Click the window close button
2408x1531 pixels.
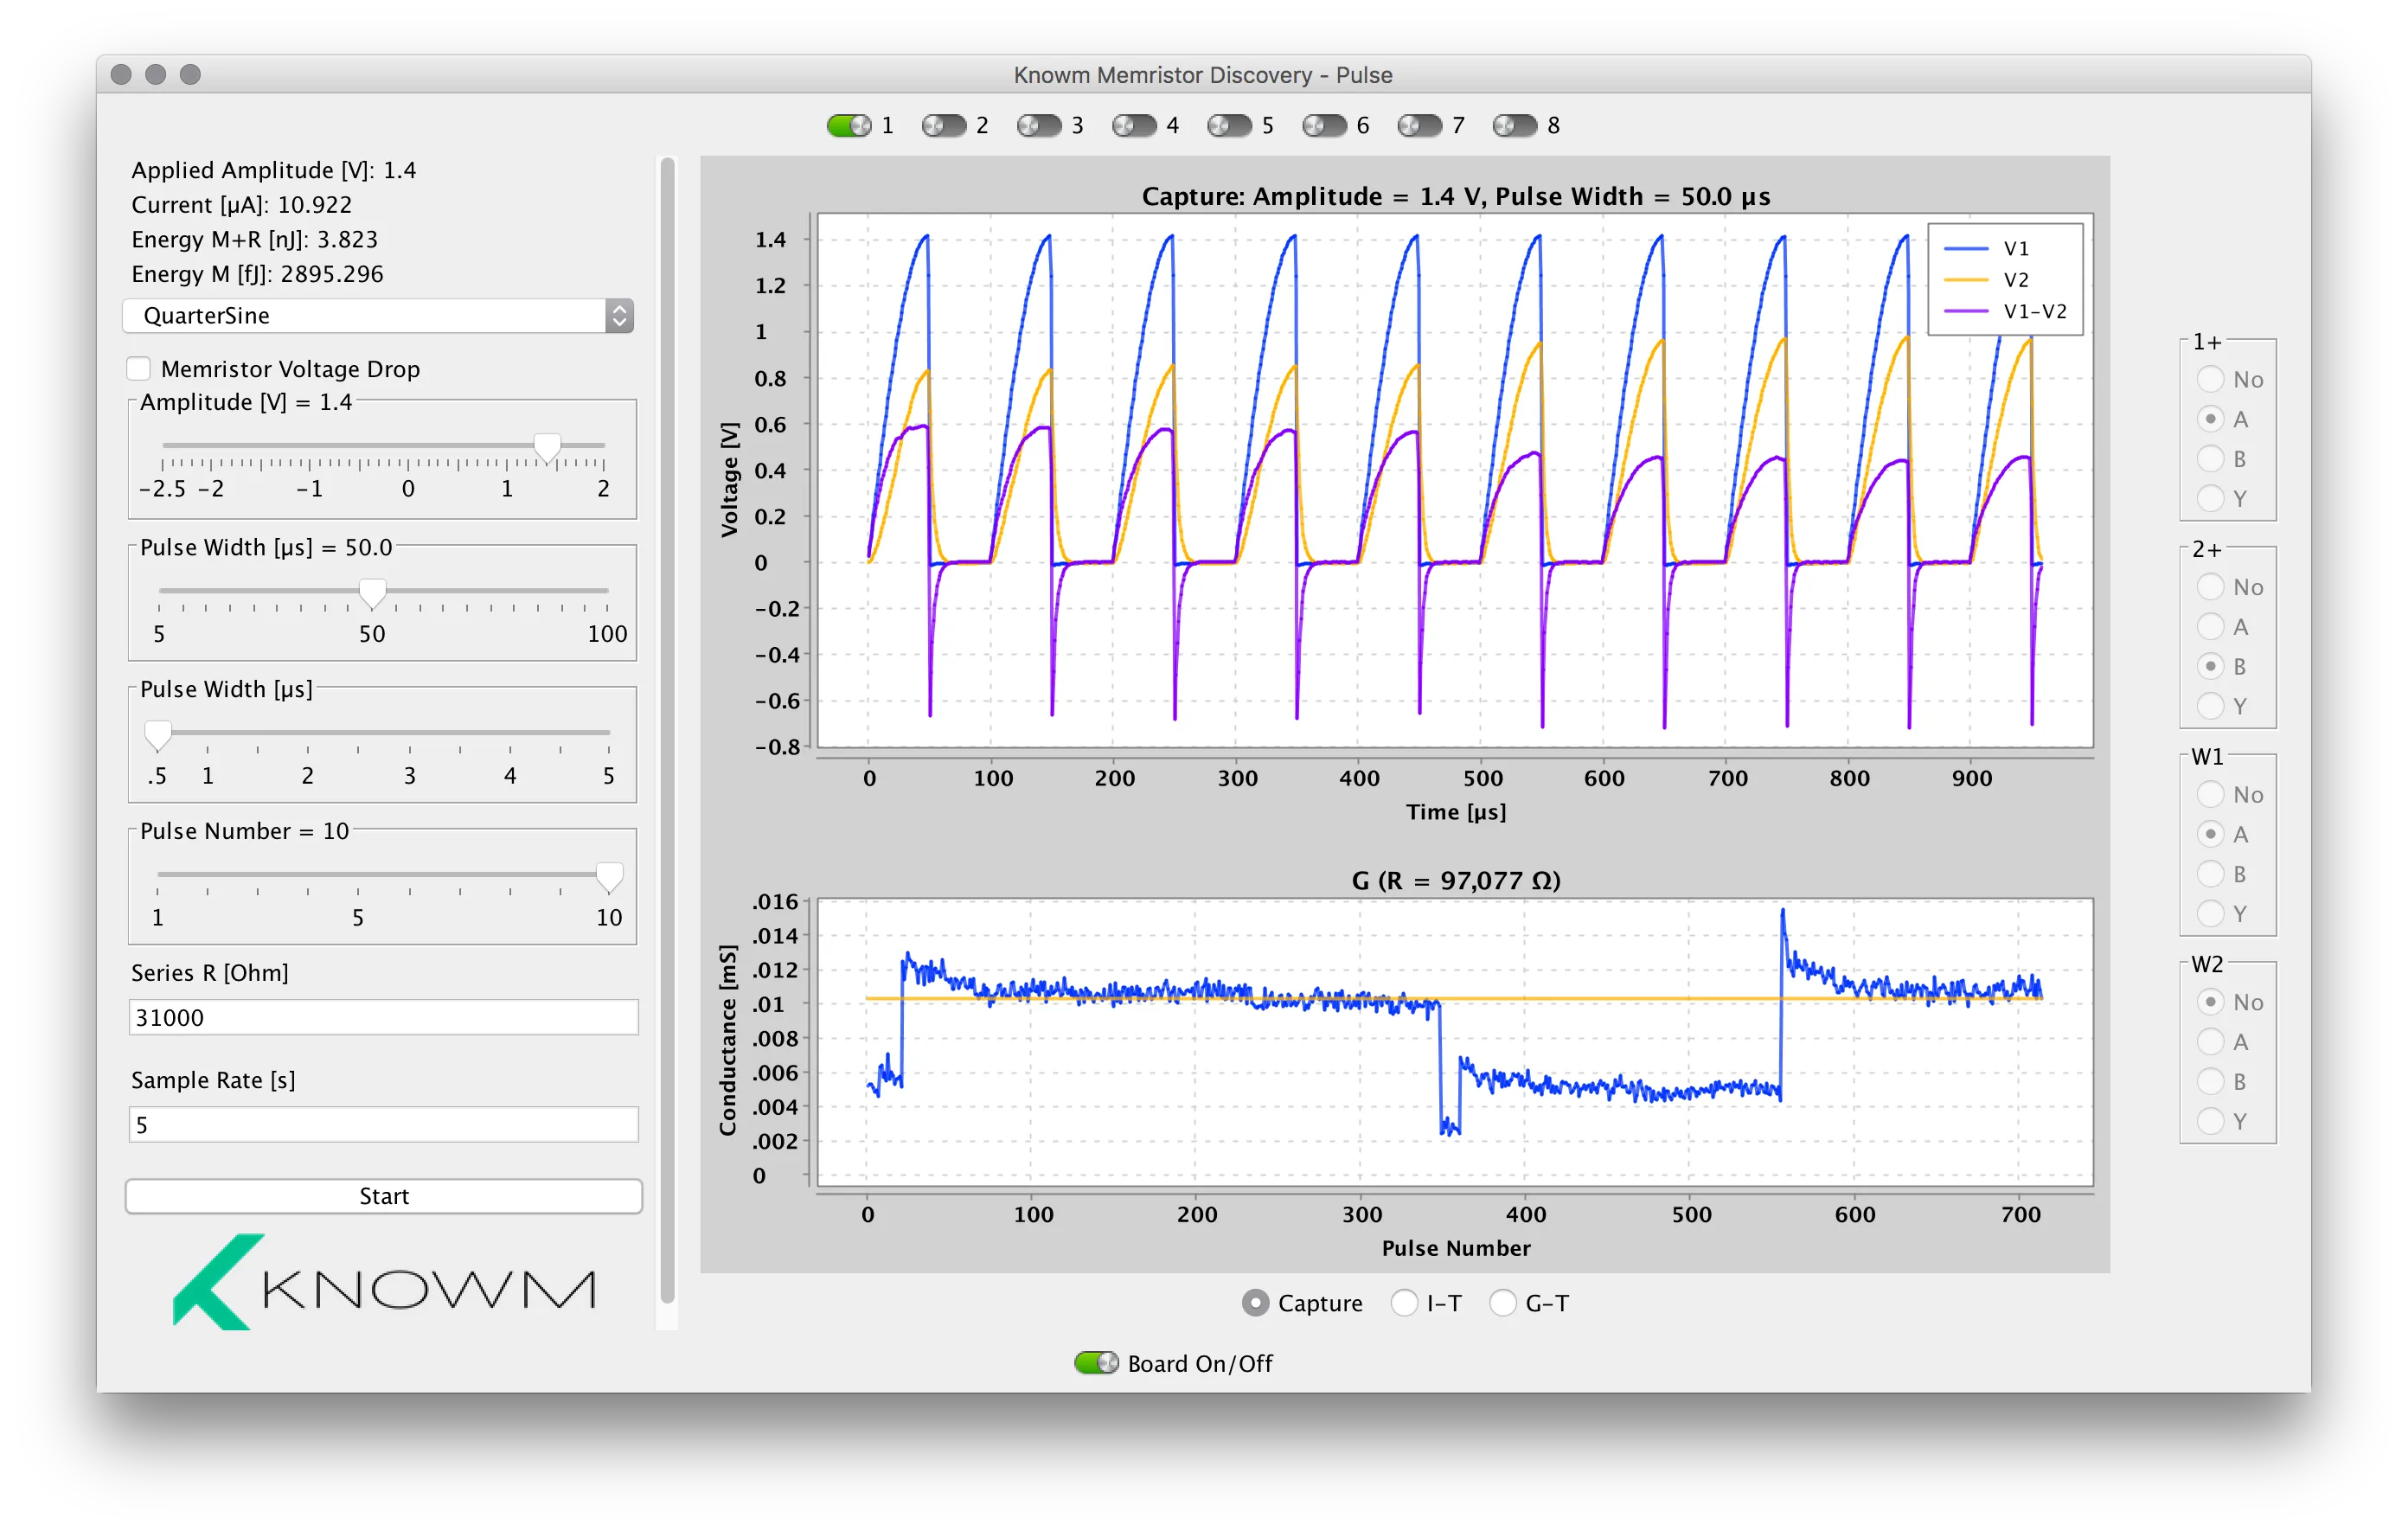tap(121, 75)
